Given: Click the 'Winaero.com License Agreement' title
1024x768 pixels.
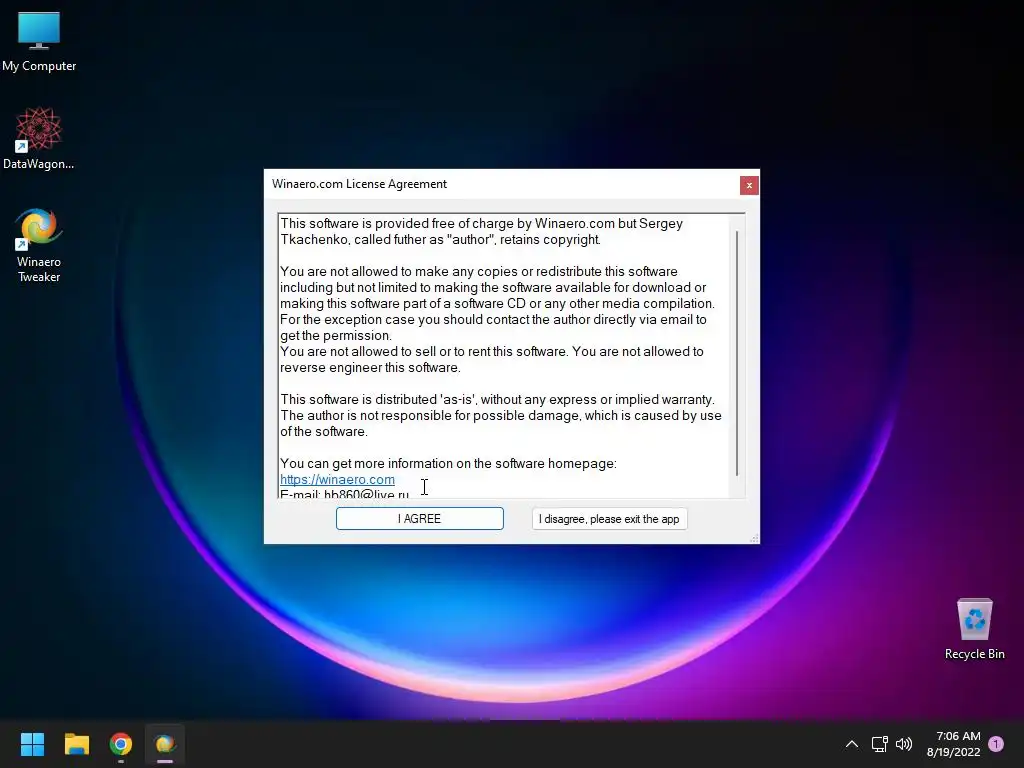Looking at the screenshot, I should [x=359, y=184].
